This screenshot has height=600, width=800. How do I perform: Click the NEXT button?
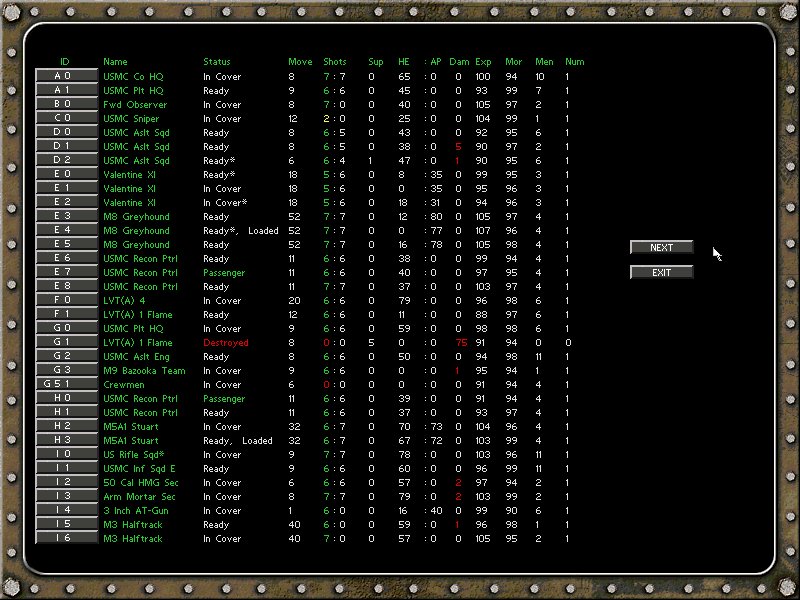tap(662, 247)
